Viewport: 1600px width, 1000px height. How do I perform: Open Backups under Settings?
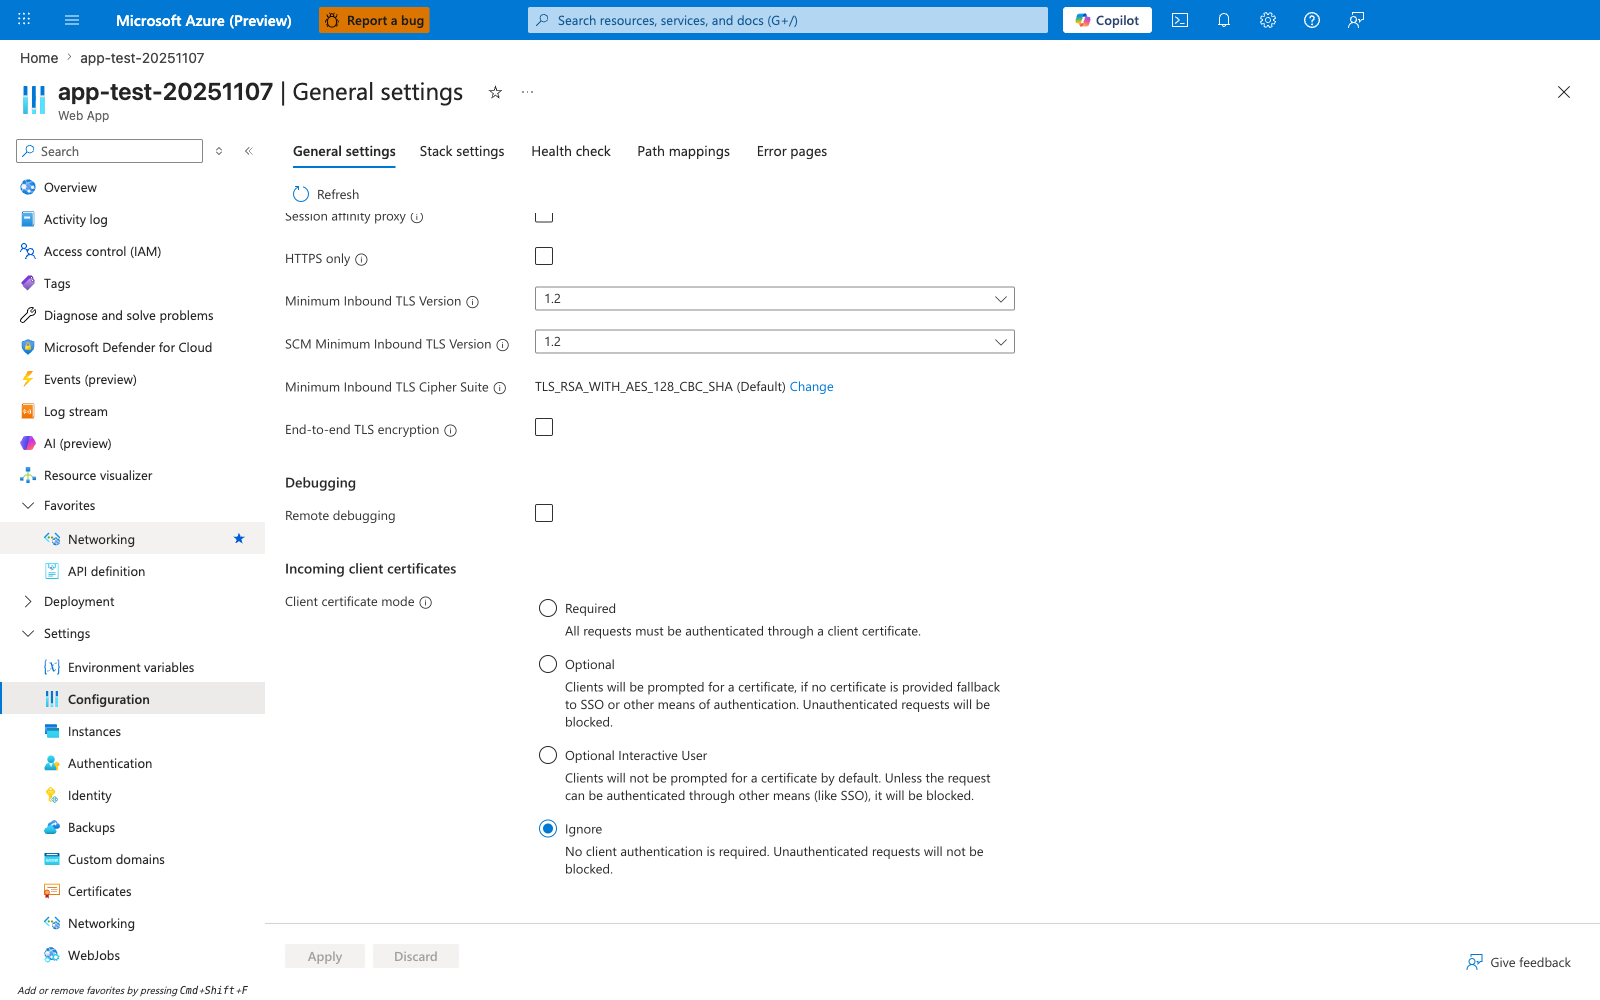pos(91,827)
